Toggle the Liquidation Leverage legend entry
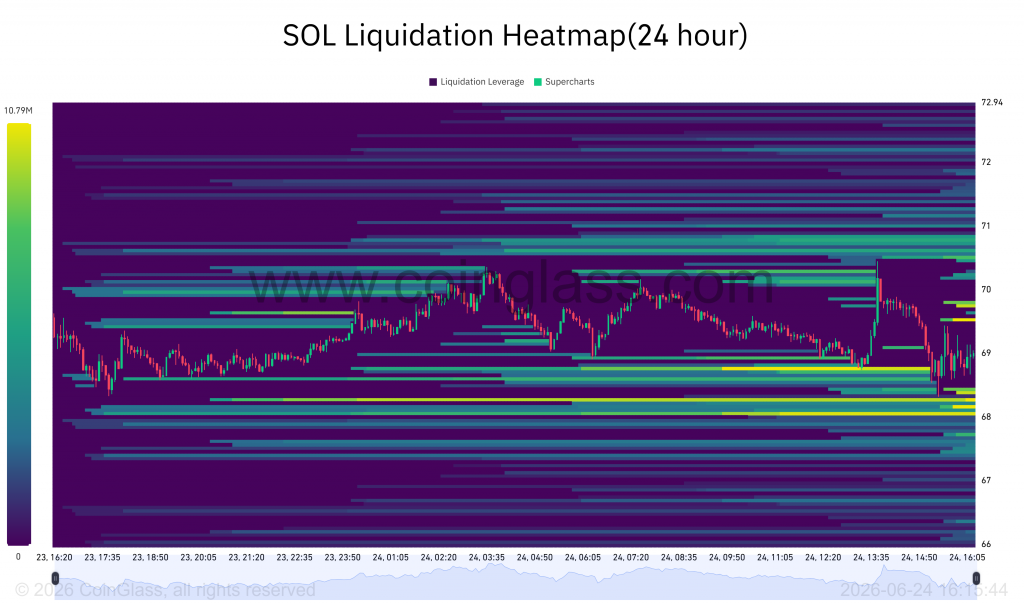This screenshot has height=605, width=1024. coord(477,82)
